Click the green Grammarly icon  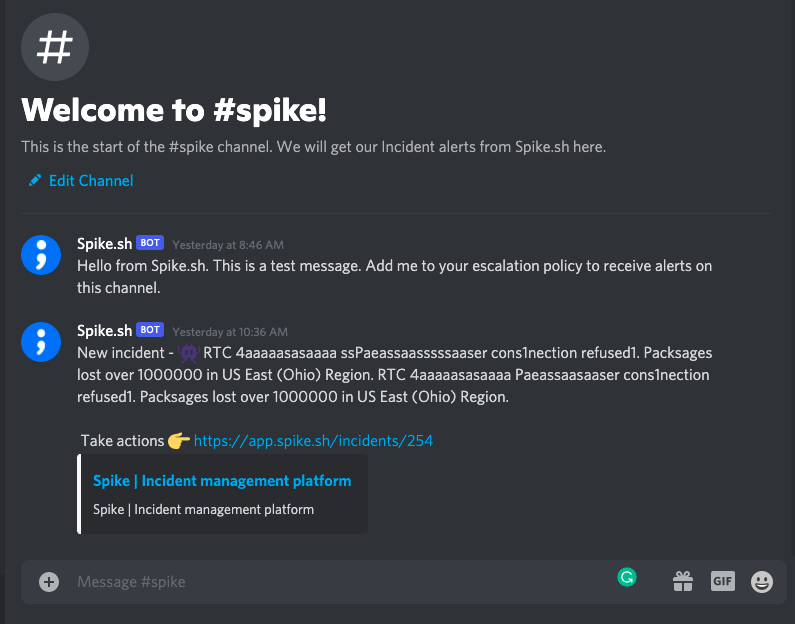[x=627, y=577]
